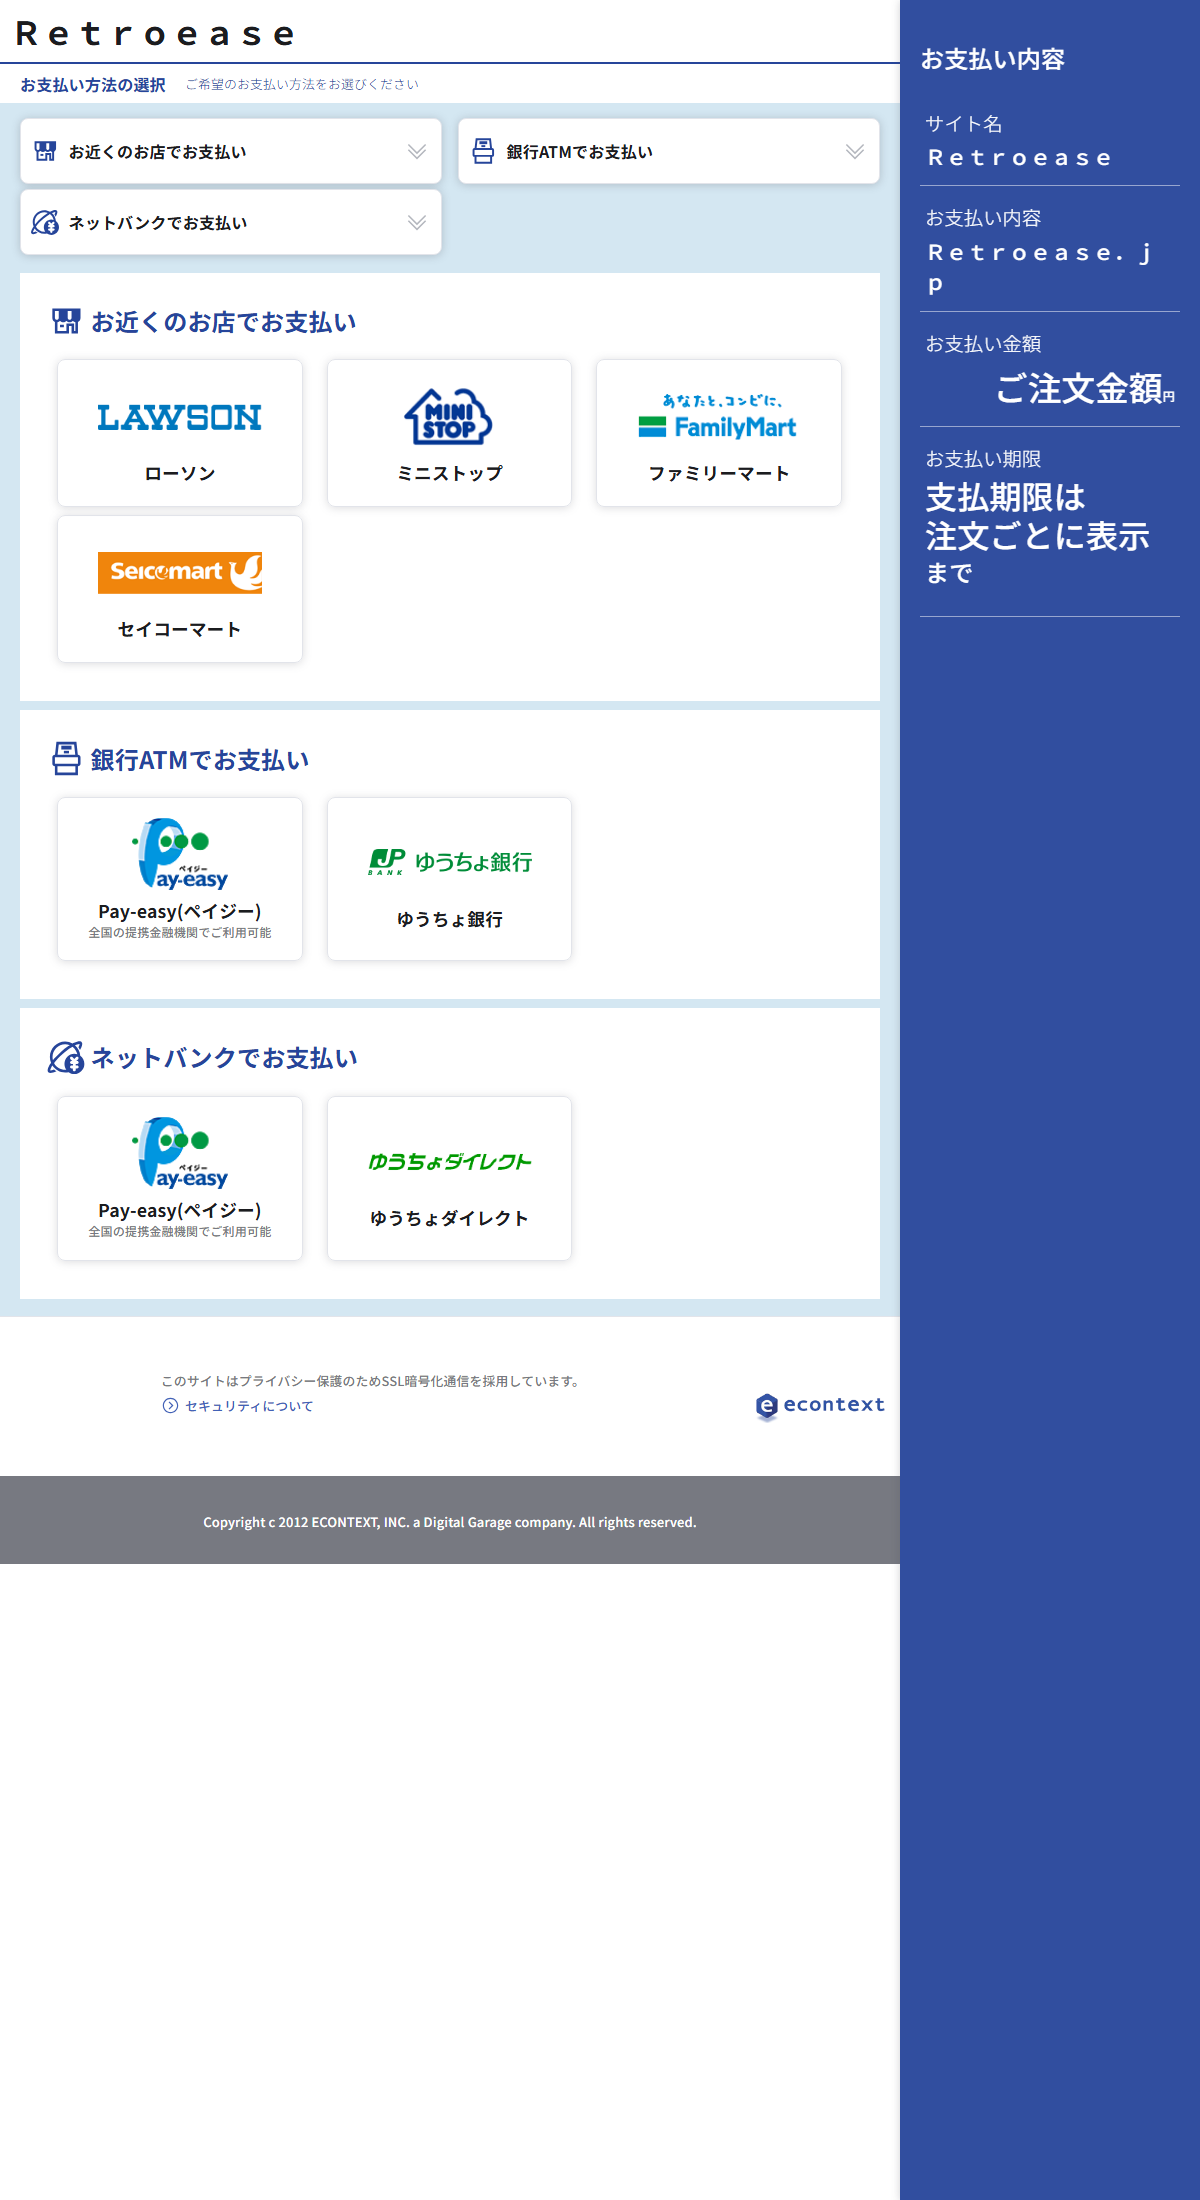The image size is (1200, 2200).
Task: Select the LAWSON logo
Action: click(180, 417)
